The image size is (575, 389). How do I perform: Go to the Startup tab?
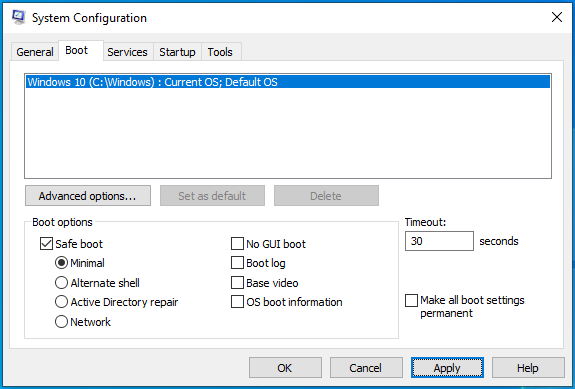[x=177, y=52]
